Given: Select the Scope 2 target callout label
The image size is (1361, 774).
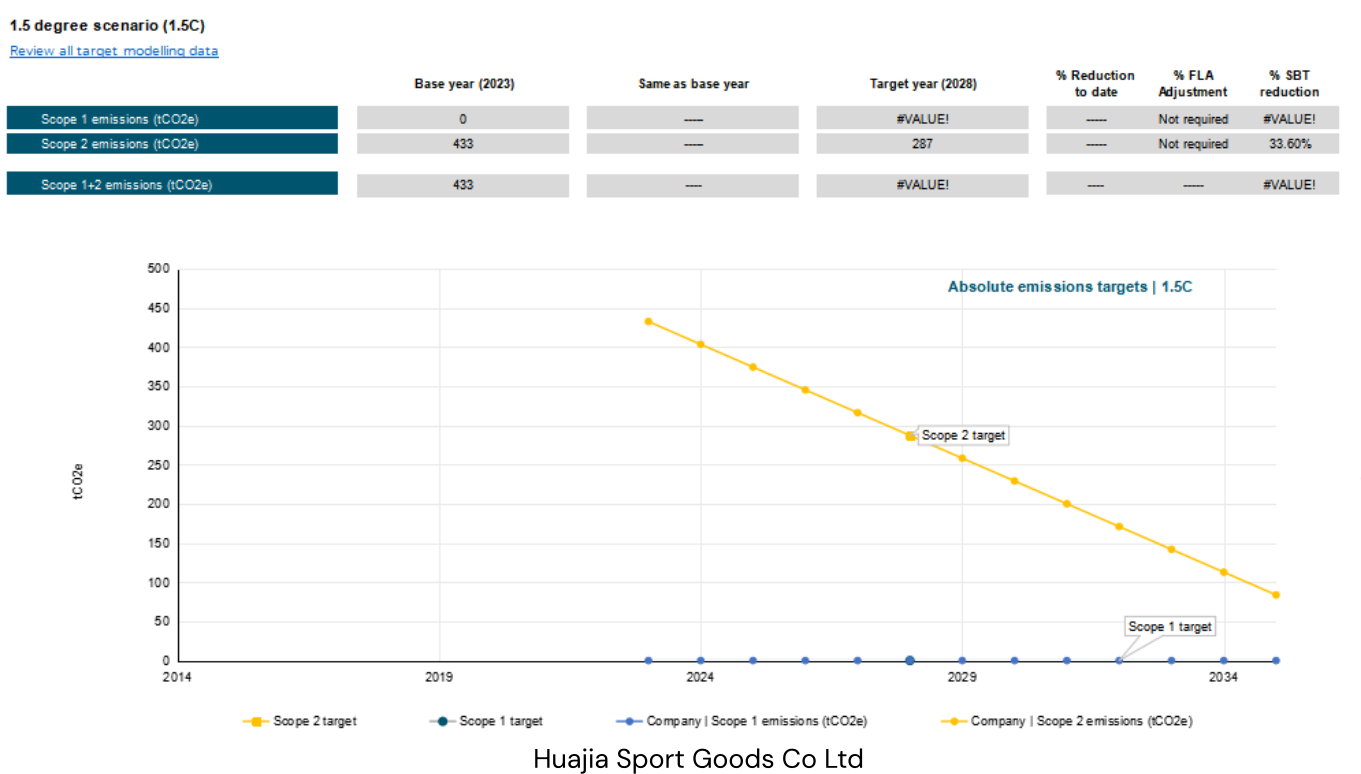Looking at the screenshot, I should point(964,436).
